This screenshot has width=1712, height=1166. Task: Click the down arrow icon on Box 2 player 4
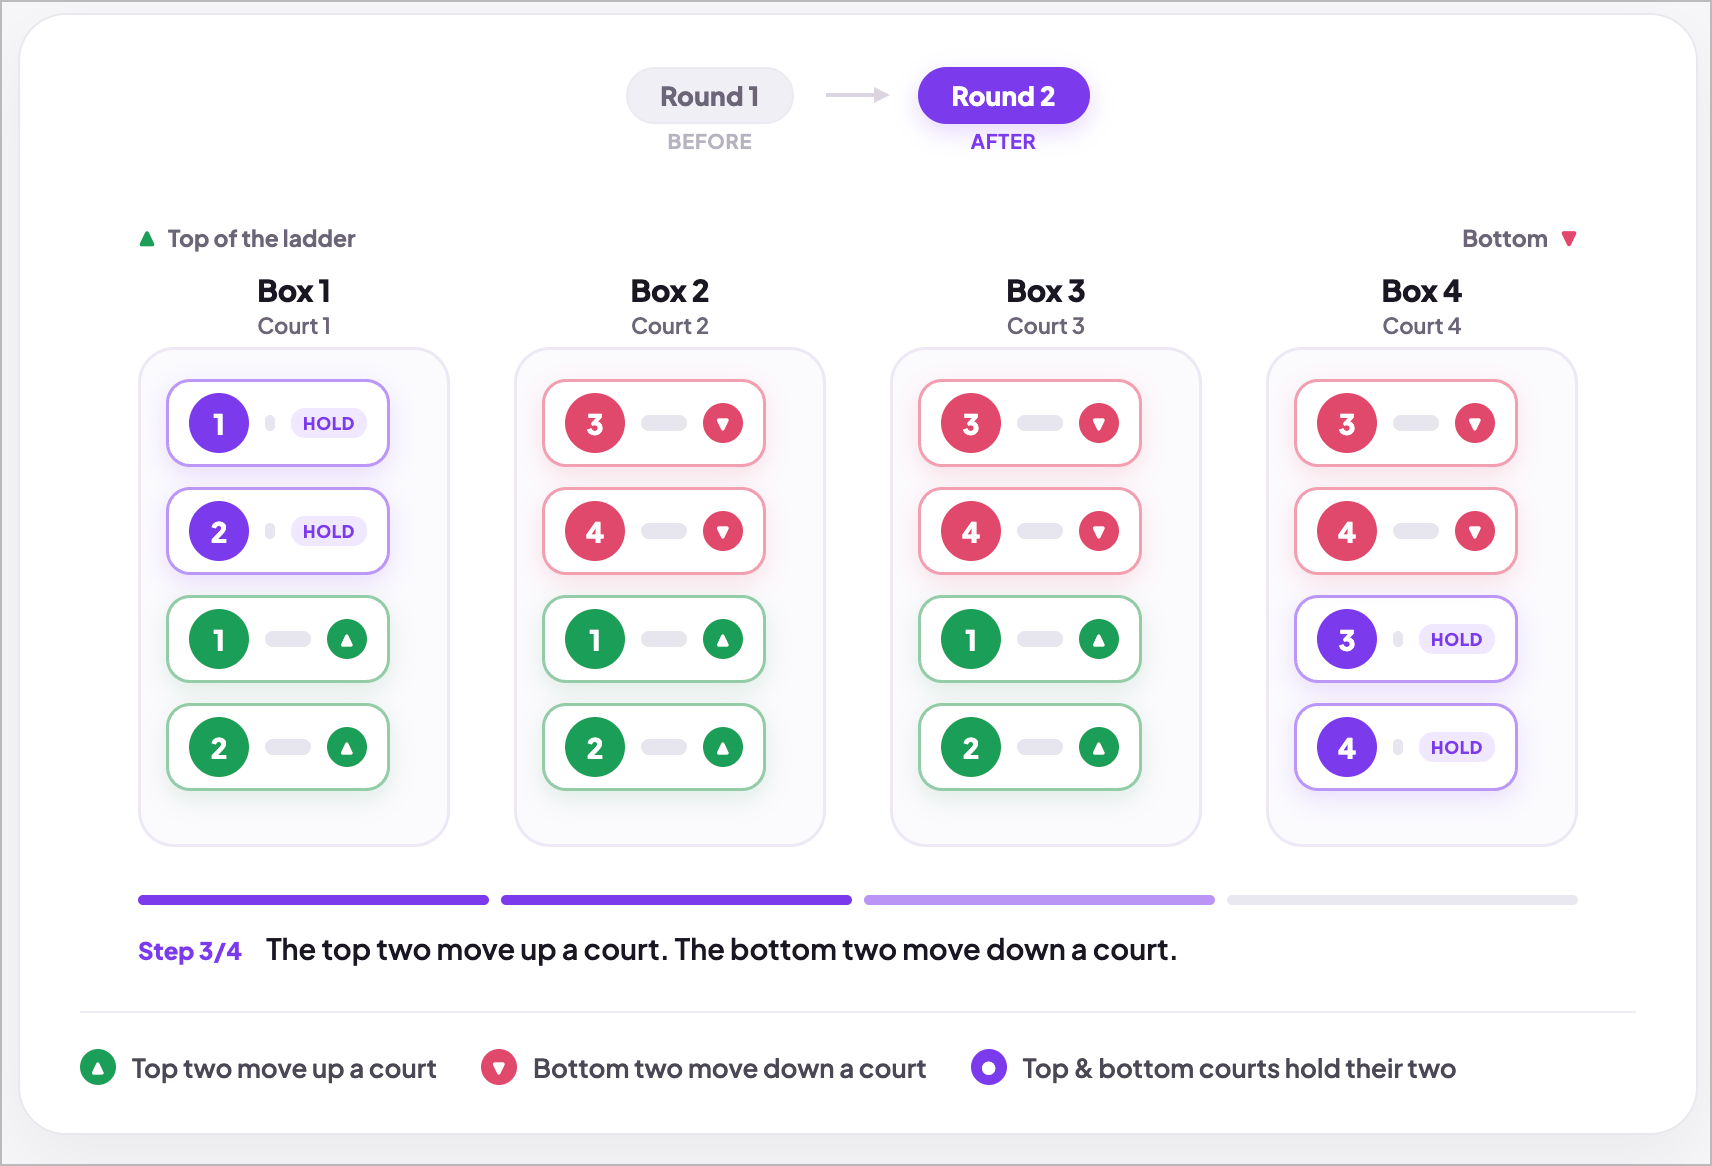coord(723,531)
